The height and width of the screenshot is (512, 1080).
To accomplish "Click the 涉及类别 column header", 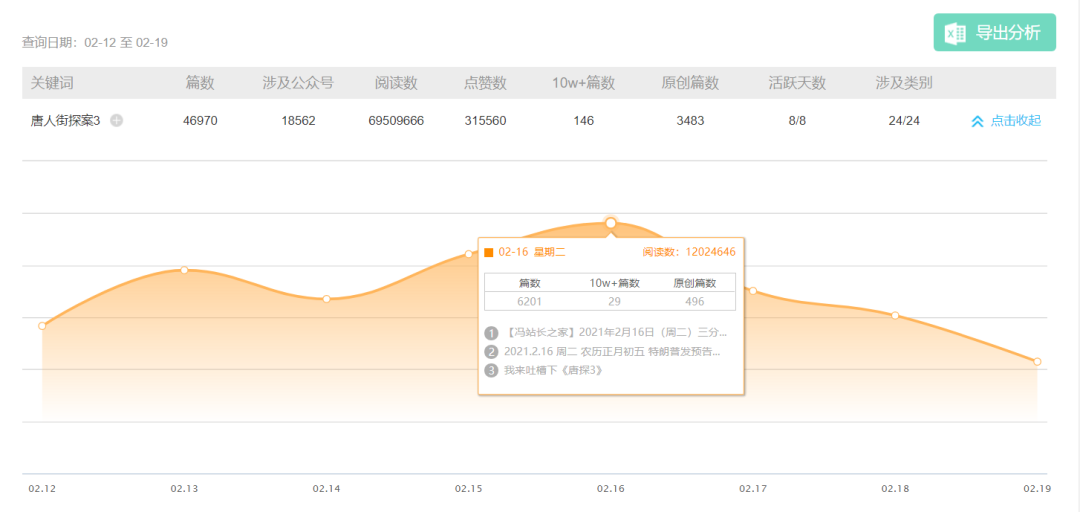I will (x=904, y=83).
